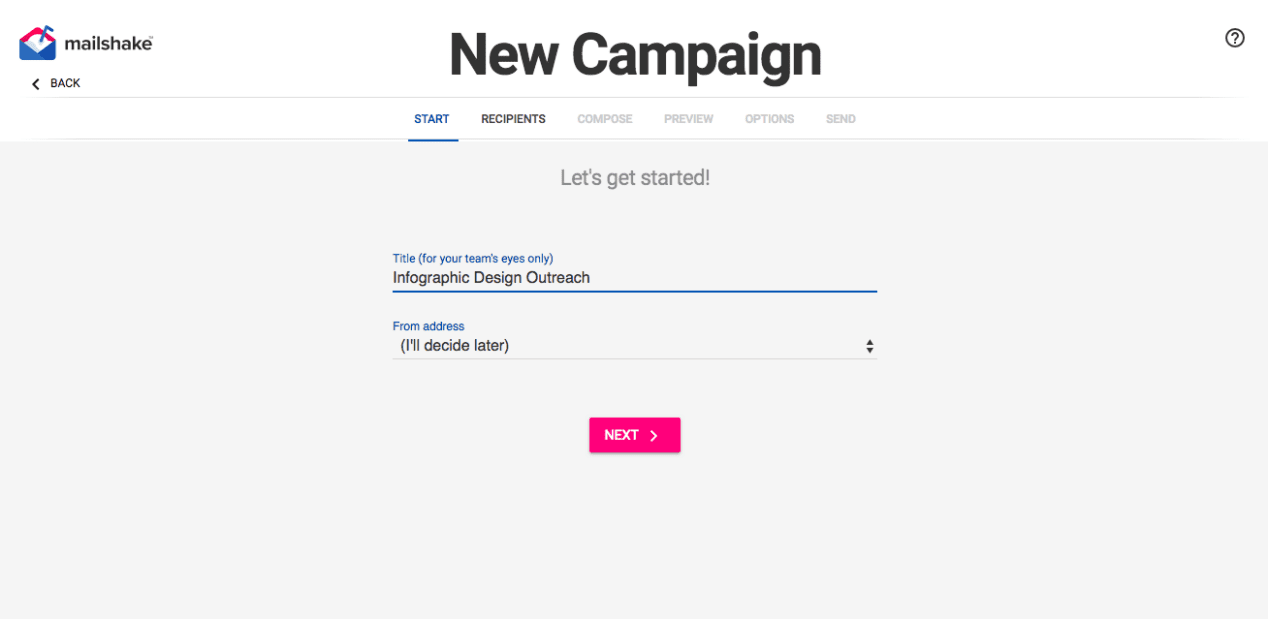The width and height of the screenshot is (1268, 619).
Task: Open the SEND tab
Action: click(x=840, y=119)
